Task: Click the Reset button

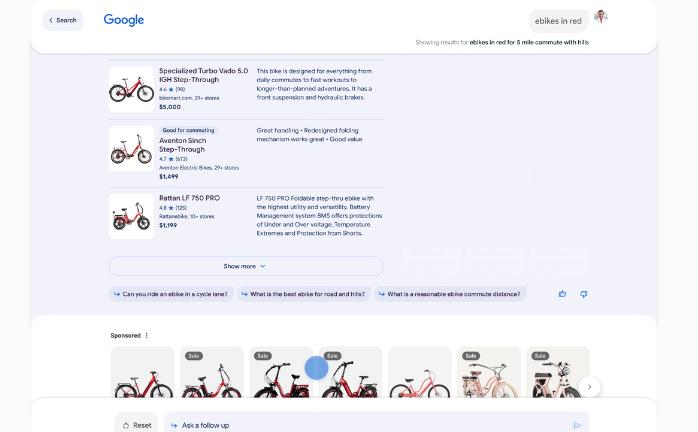Action: click(x=137, y=425)
